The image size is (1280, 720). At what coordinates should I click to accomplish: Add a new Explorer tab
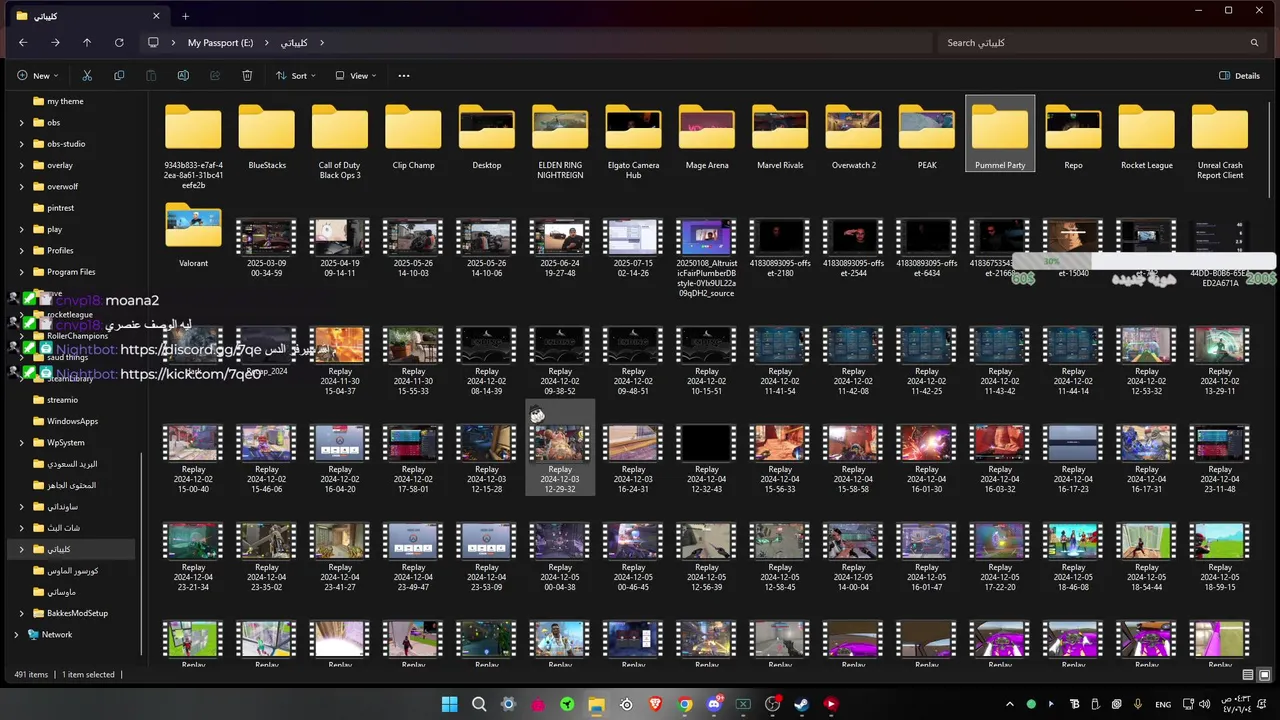point(185,16)
